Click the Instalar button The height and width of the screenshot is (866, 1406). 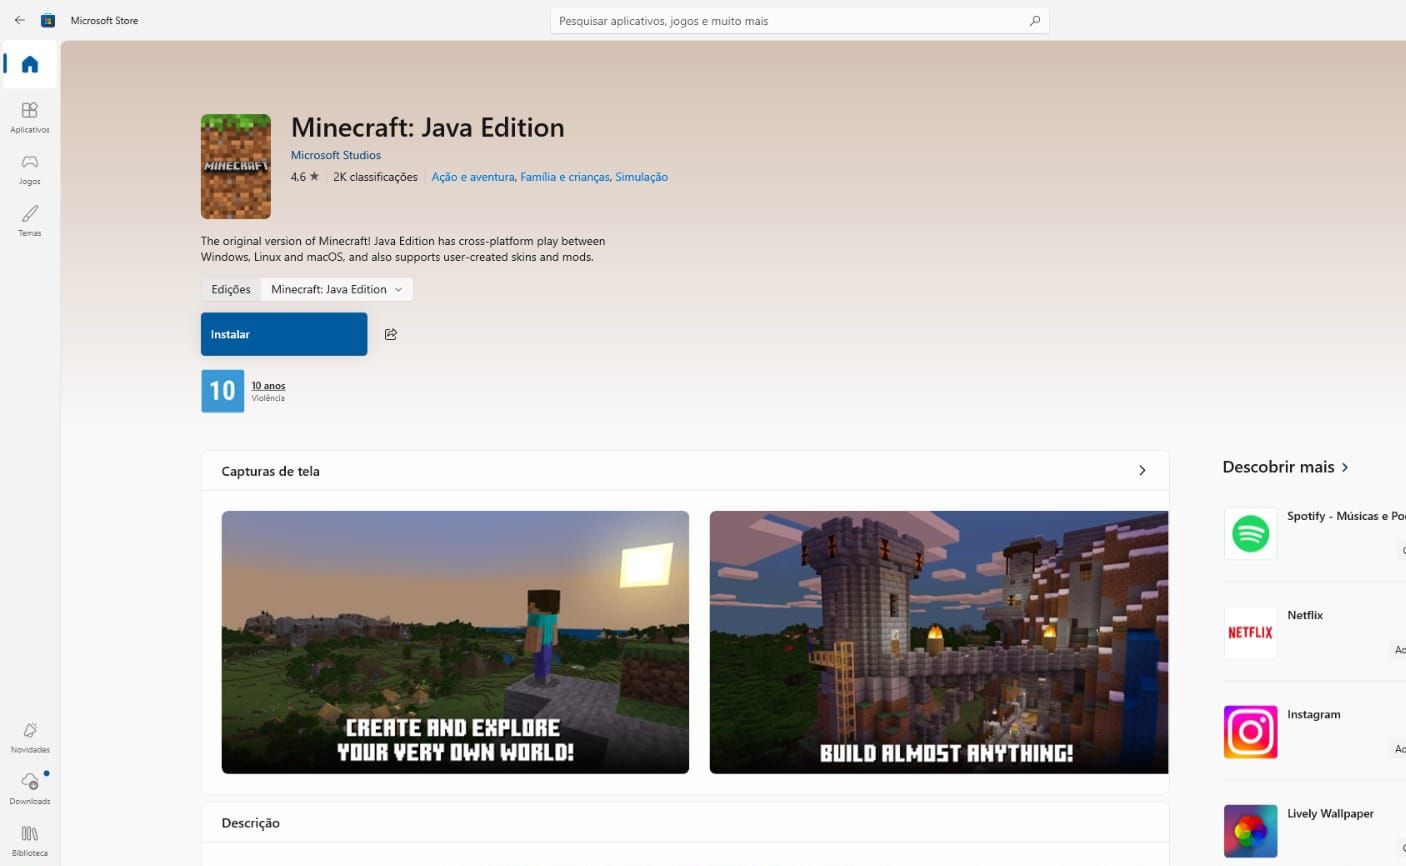click(x=284, y=334)
